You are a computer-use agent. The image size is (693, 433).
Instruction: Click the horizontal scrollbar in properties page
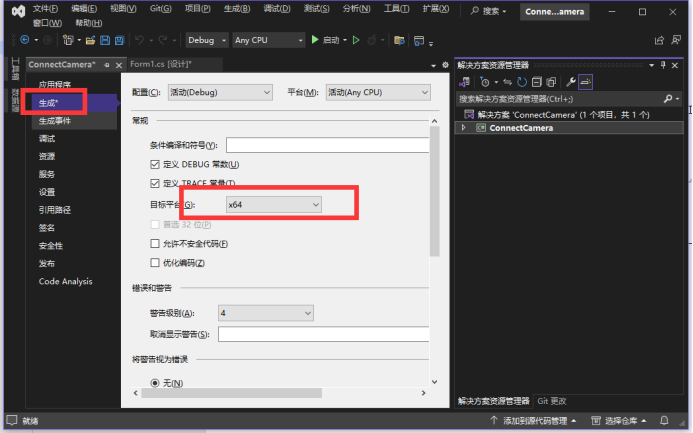pyautogui.click(x=232, y=393)
